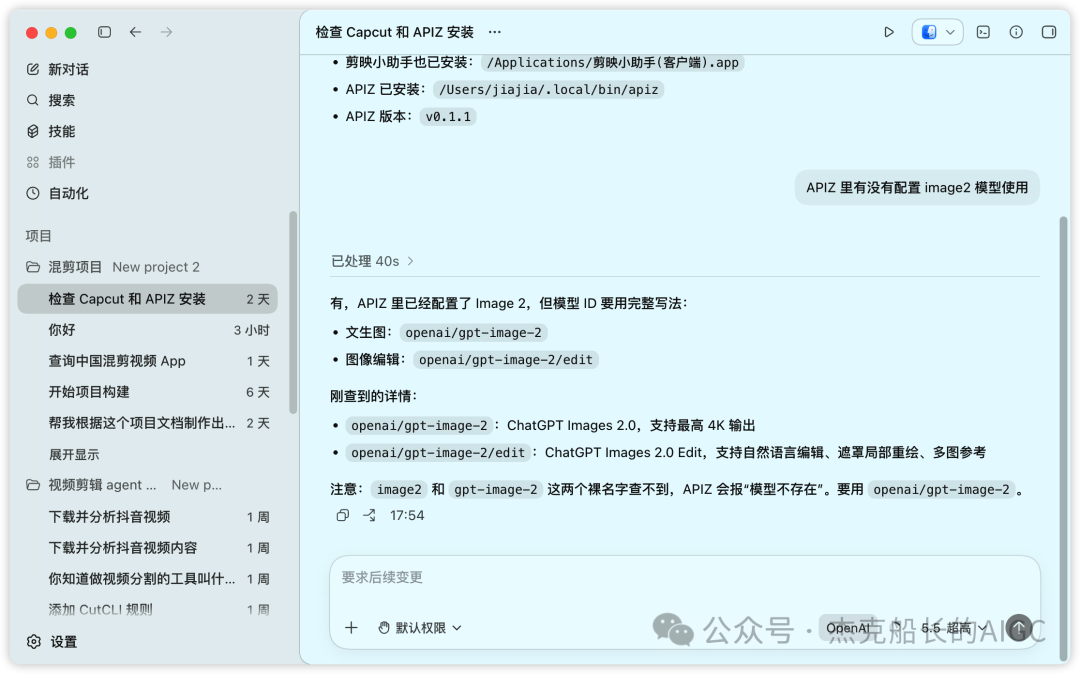The width and height of the screenshot is (1080, 674).
Task: Click the 技能 cube icon
Action: (33, 131)
